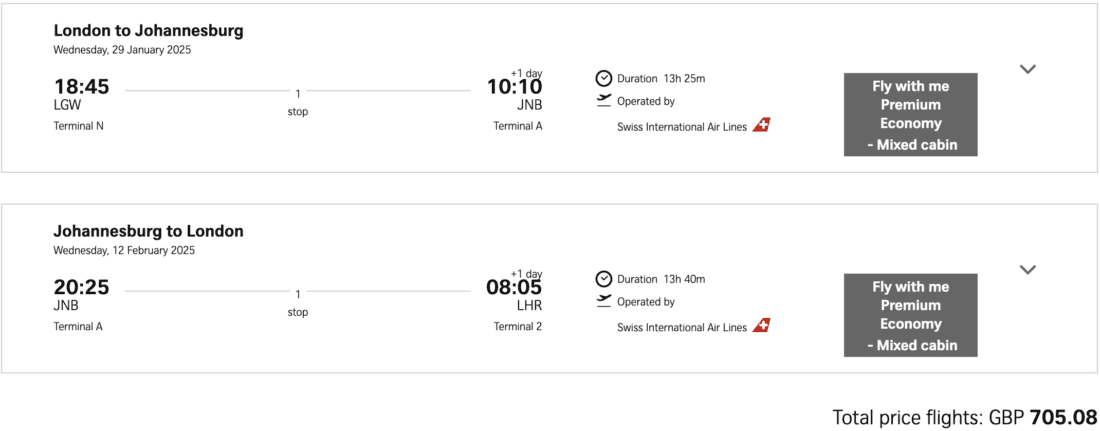
Task: Click the airplane icon on the Johannesburg to London flight
Action: pos(604,300)
